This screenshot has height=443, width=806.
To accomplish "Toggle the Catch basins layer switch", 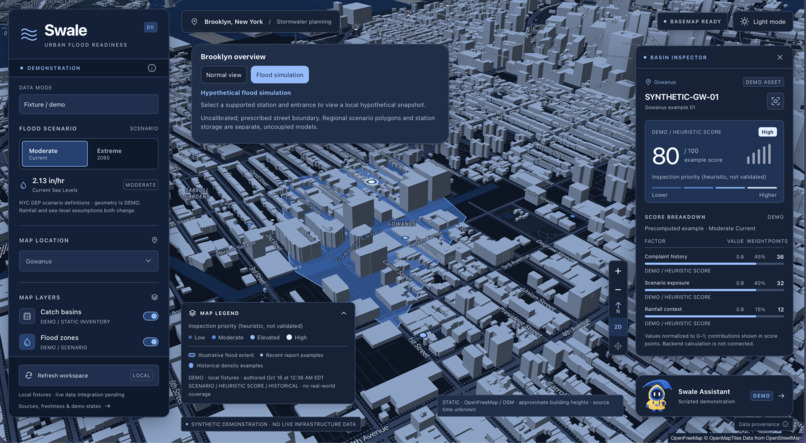I will [x=151, y=316].
